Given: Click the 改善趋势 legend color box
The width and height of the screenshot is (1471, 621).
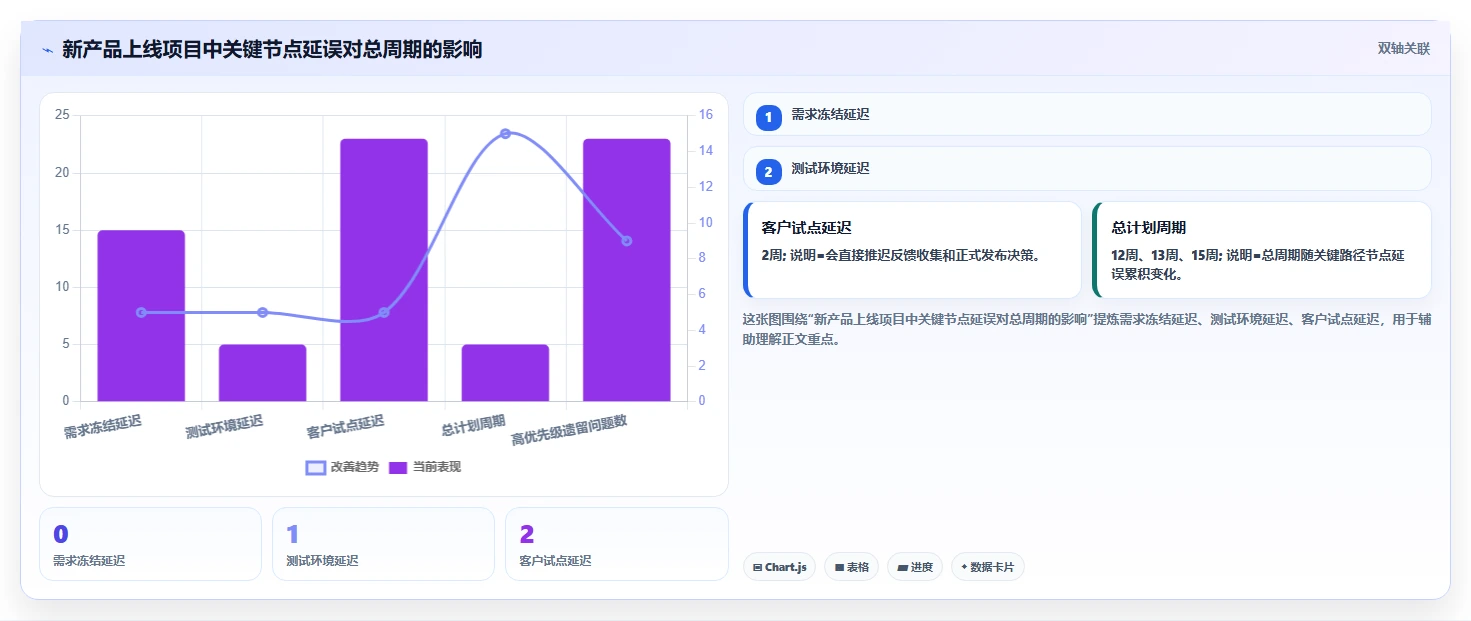Looking at the screenshot, I should (x=316, y=468).
